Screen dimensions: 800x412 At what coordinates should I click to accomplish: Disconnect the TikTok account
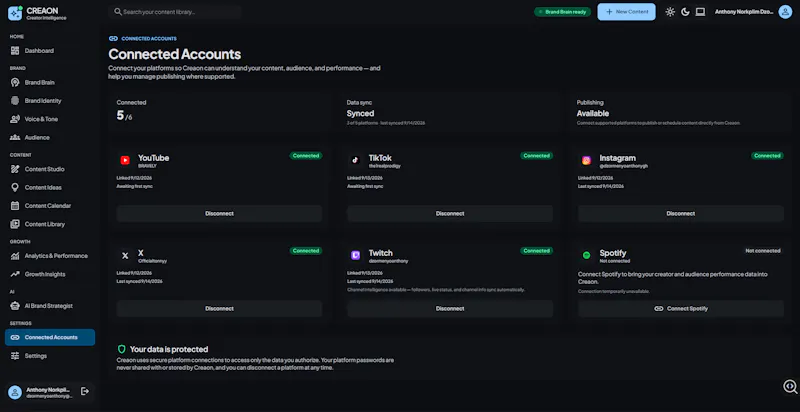(x=450, y=214)
